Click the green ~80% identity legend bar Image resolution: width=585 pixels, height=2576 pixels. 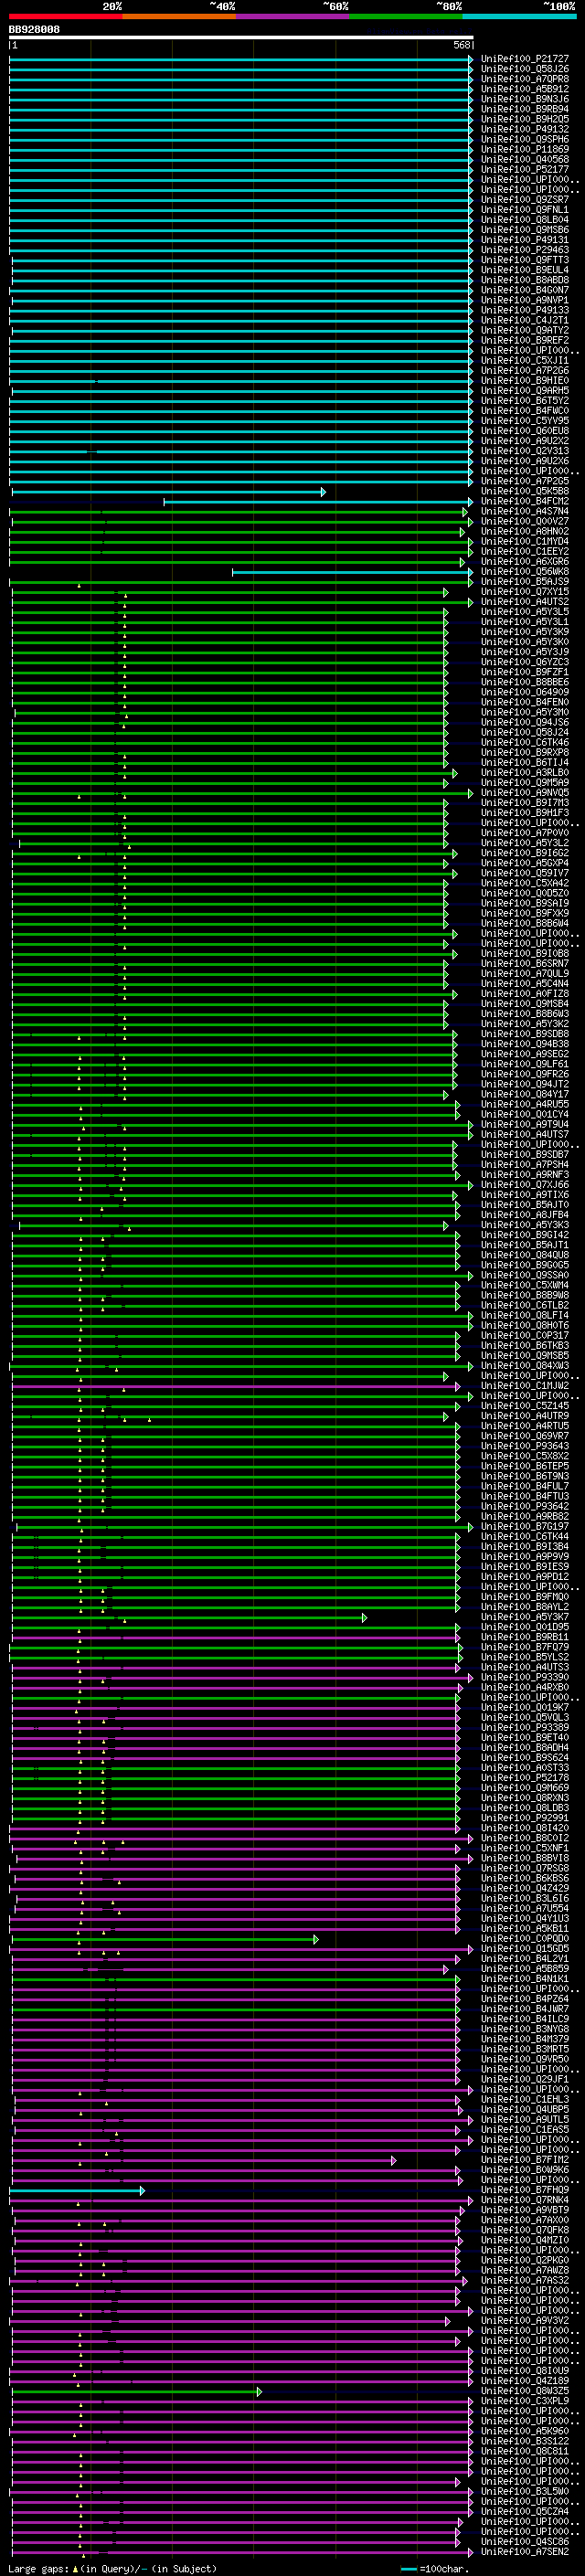coord(406,17)
